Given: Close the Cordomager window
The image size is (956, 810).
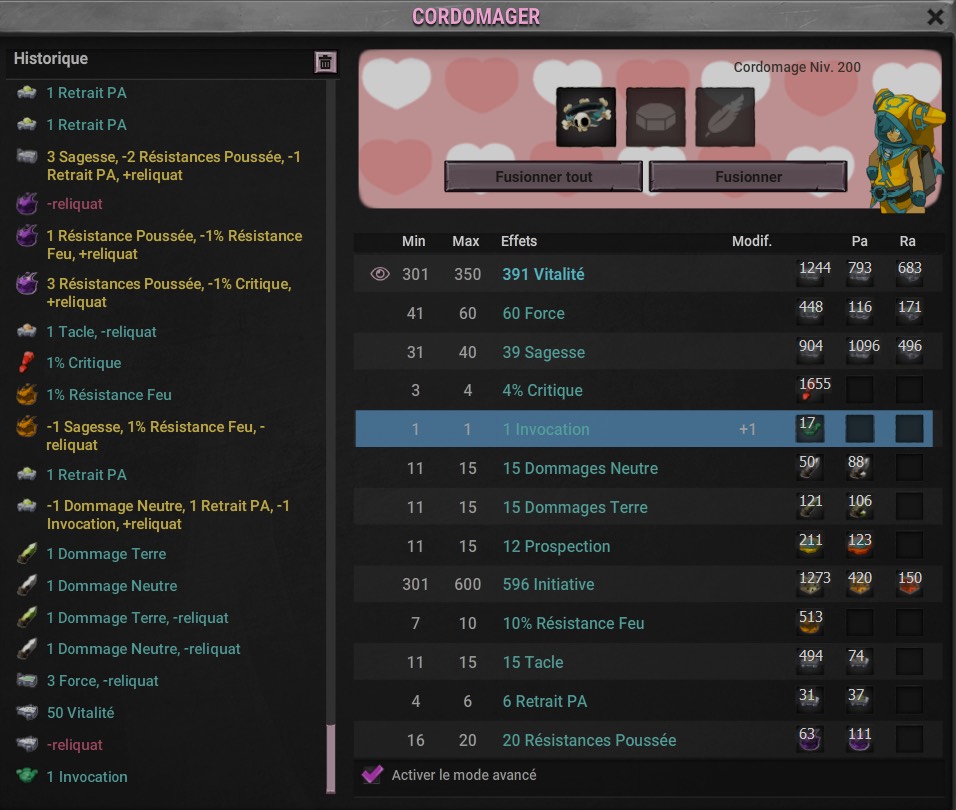Looking at the screenshot, I should point(935,16).
